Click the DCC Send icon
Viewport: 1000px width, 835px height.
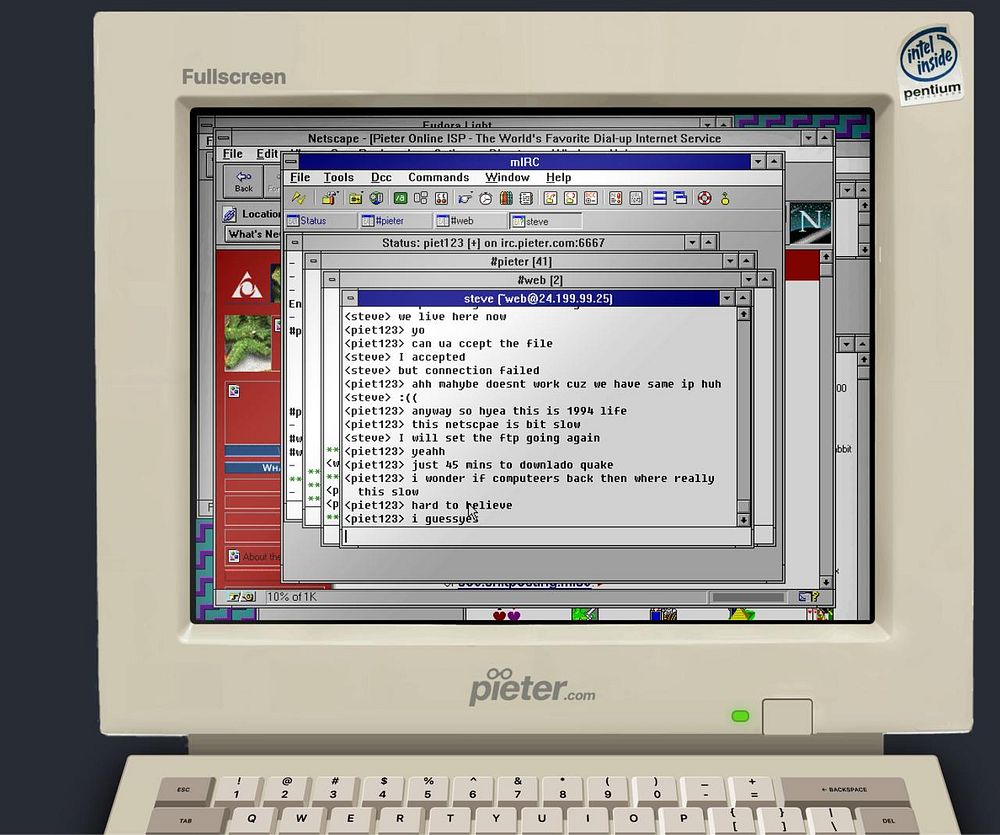550,198
